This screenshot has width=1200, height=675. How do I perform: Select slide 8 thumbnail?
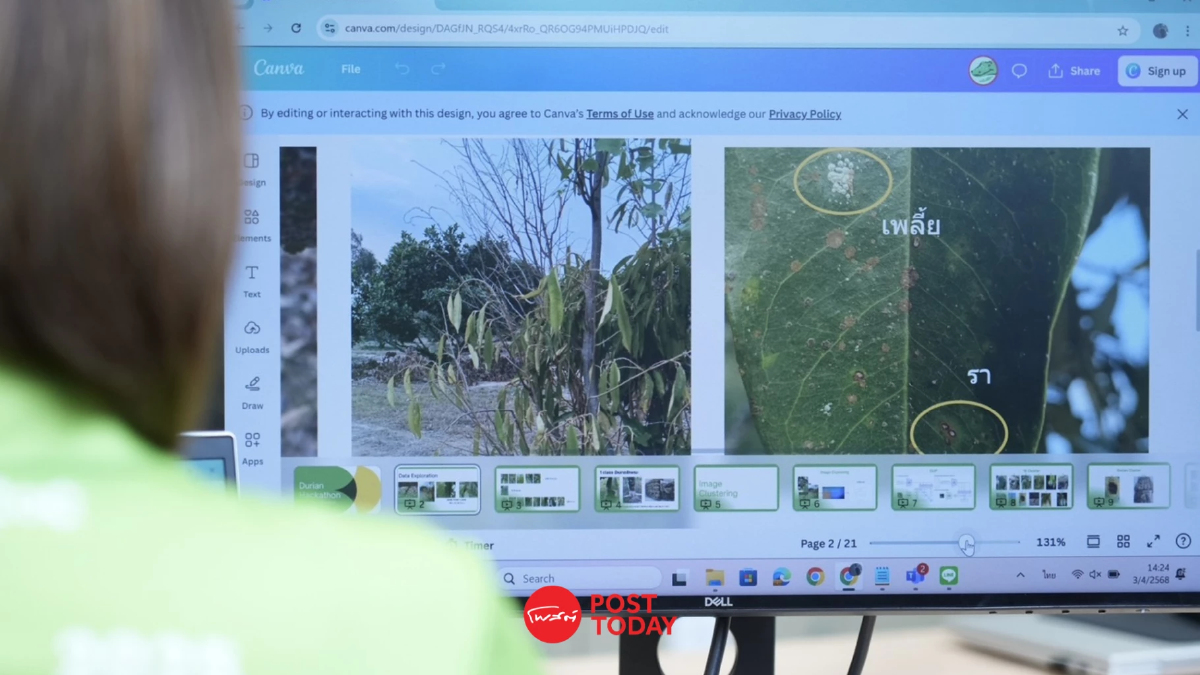[x=1031, y=486]
